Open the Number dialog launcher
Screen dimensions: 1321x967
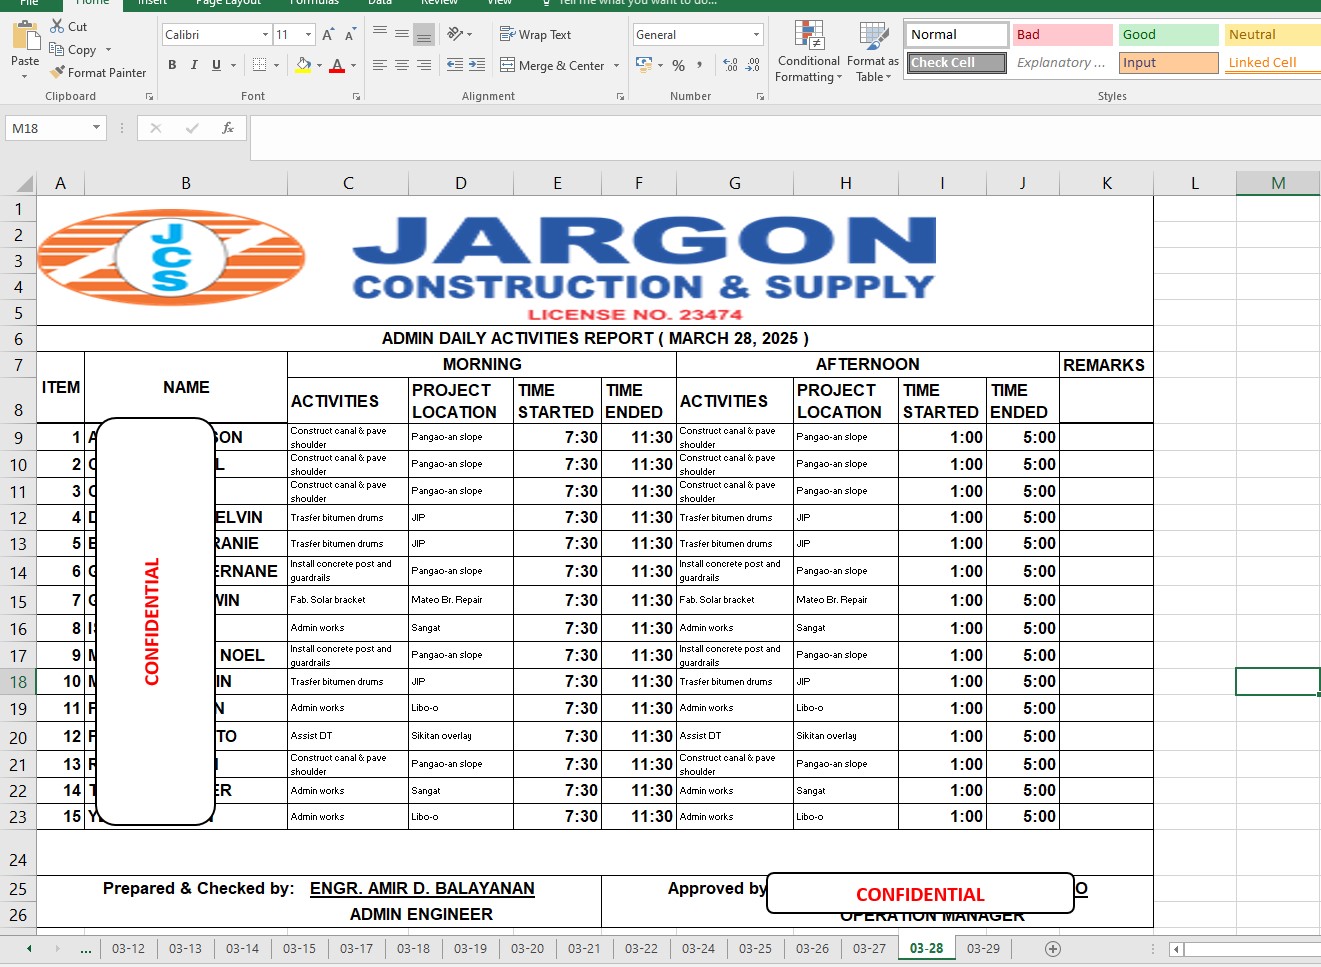click(x=760, y=97)
